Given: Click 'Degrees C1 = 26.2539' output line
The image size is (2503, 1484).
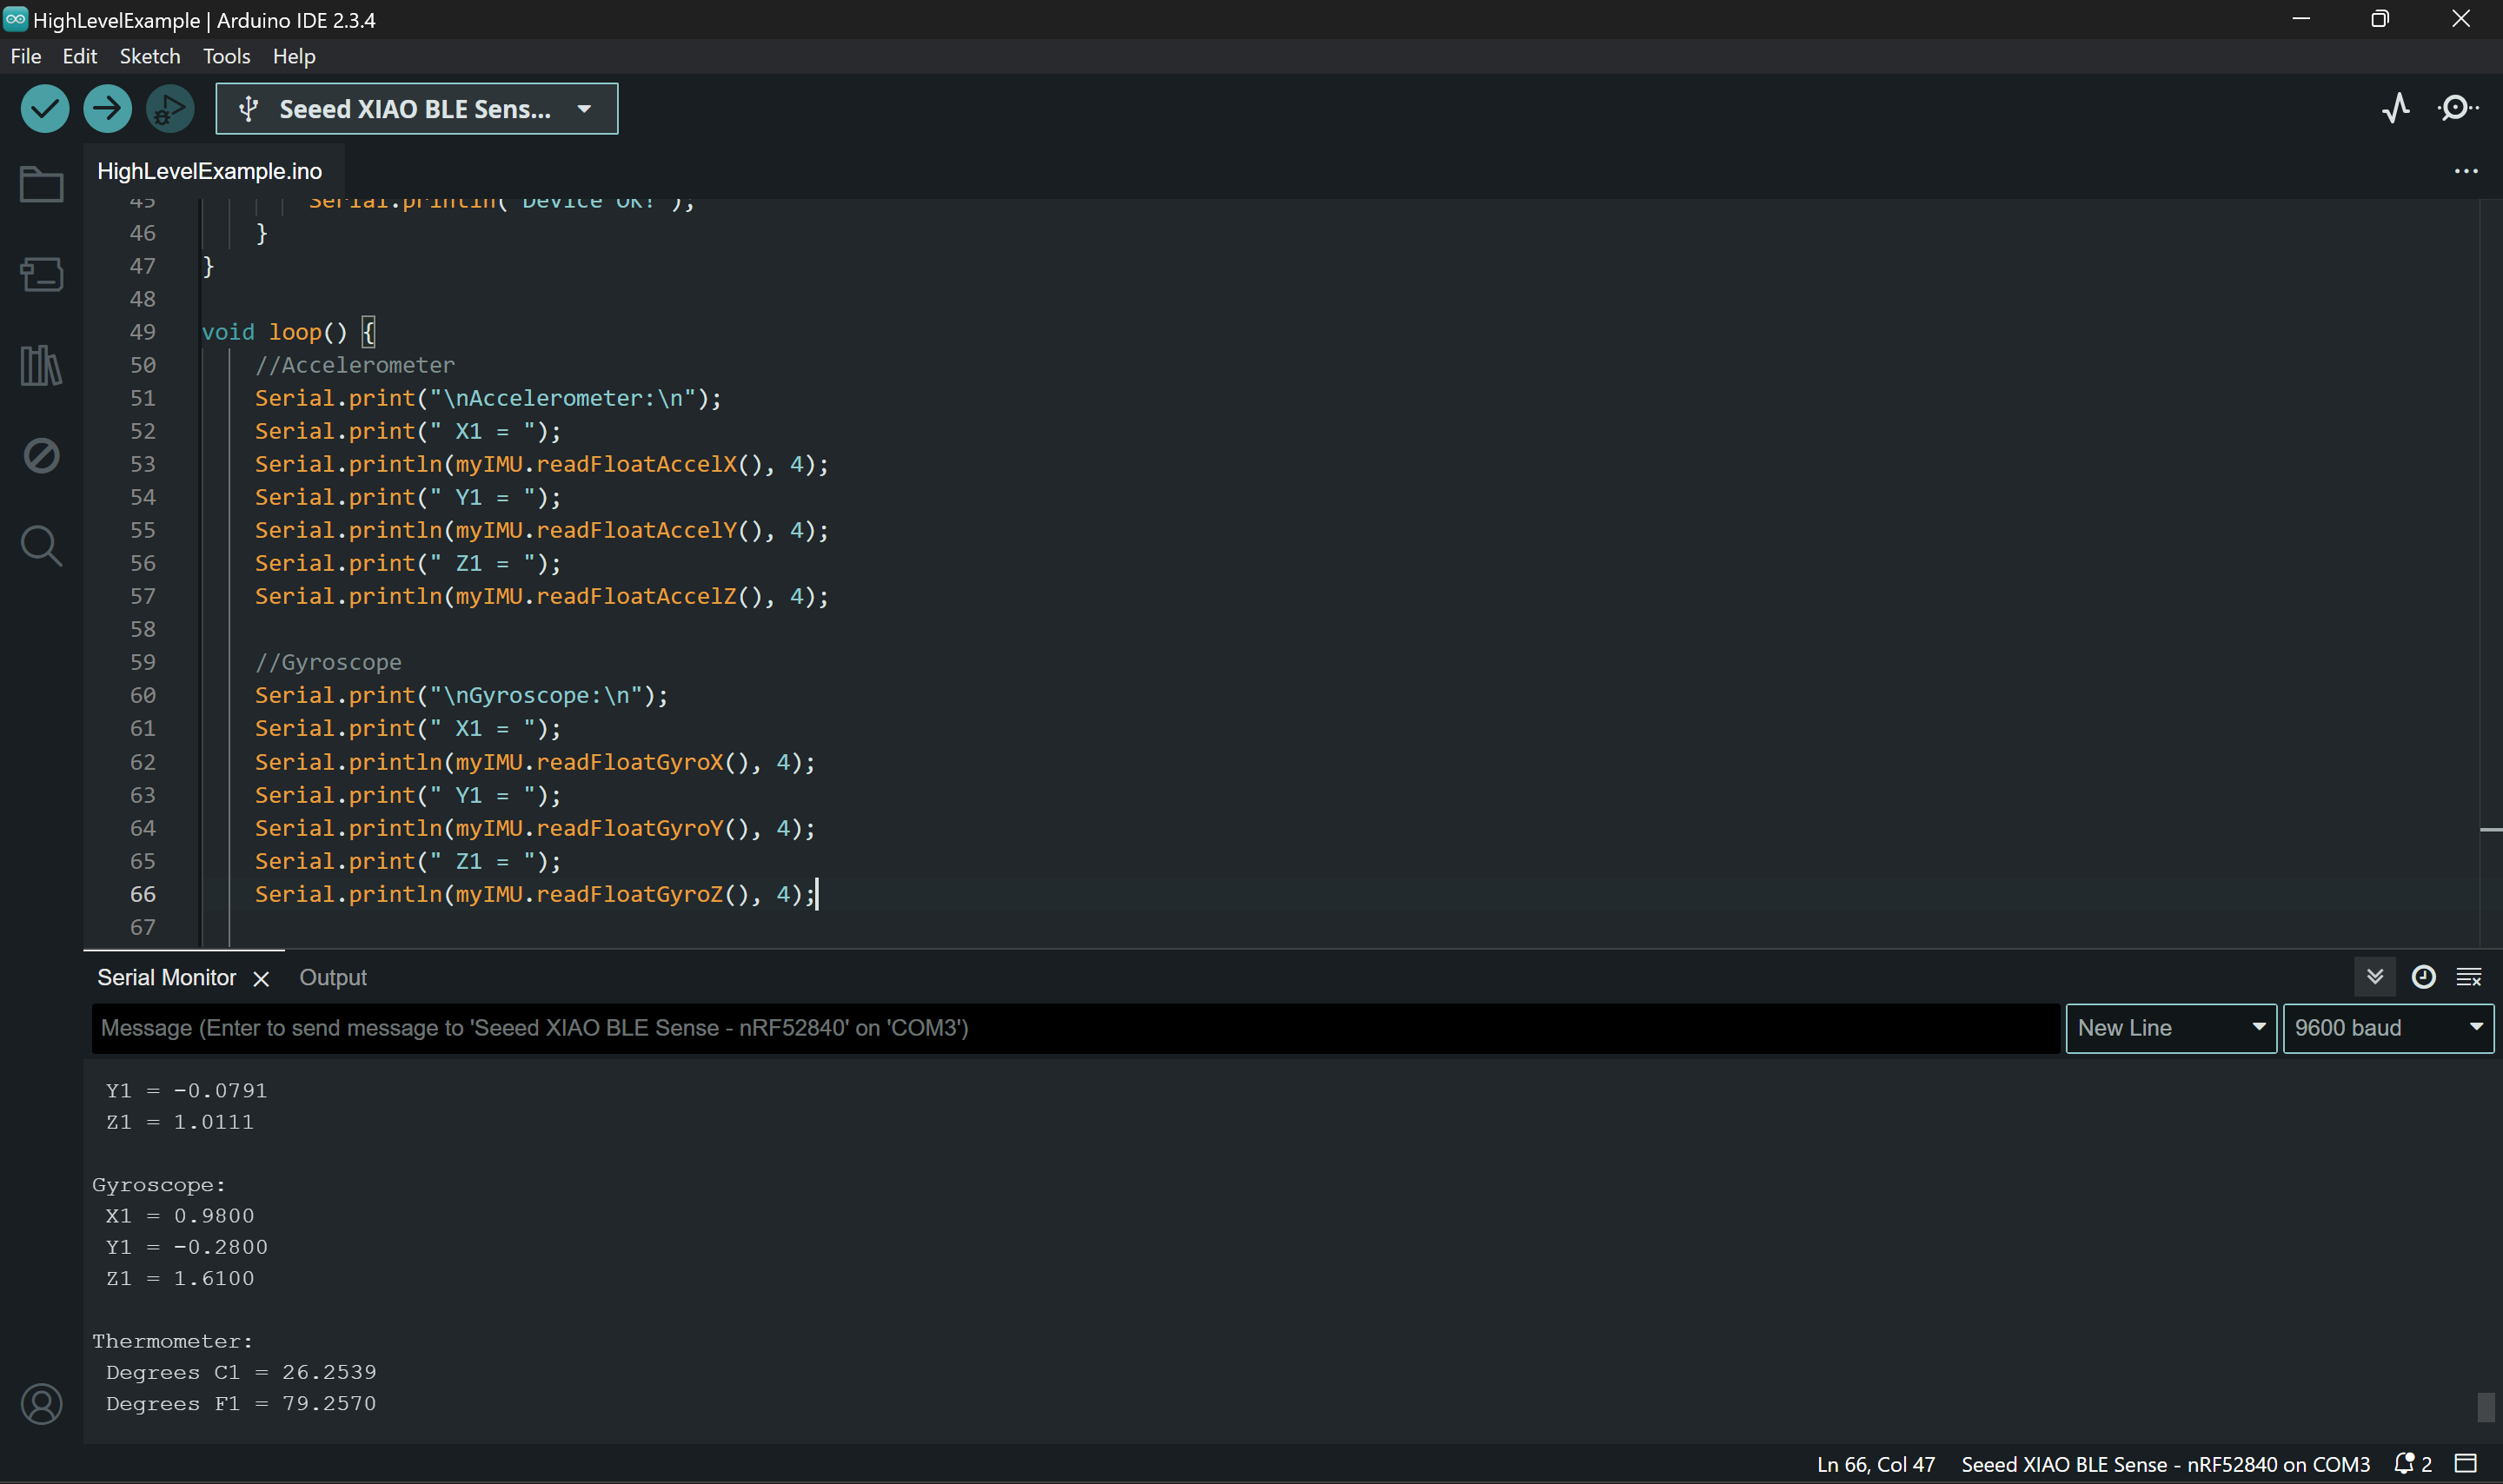Looking at the screenshot, I should 241,1372.
